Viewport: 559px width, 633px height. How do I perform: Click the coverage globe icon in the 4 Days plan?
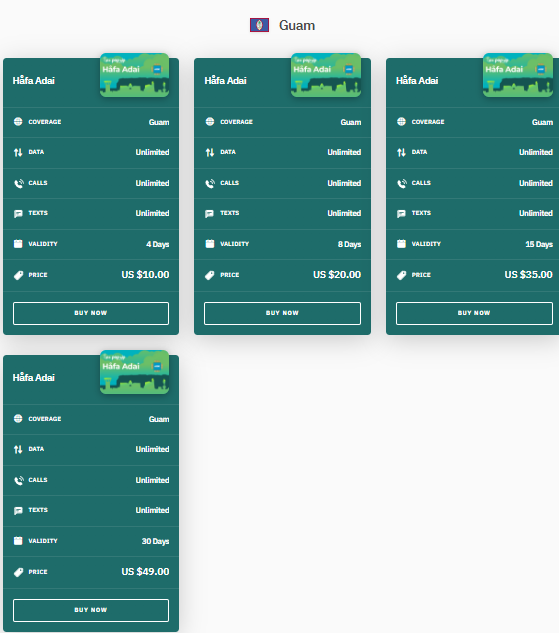18,122
